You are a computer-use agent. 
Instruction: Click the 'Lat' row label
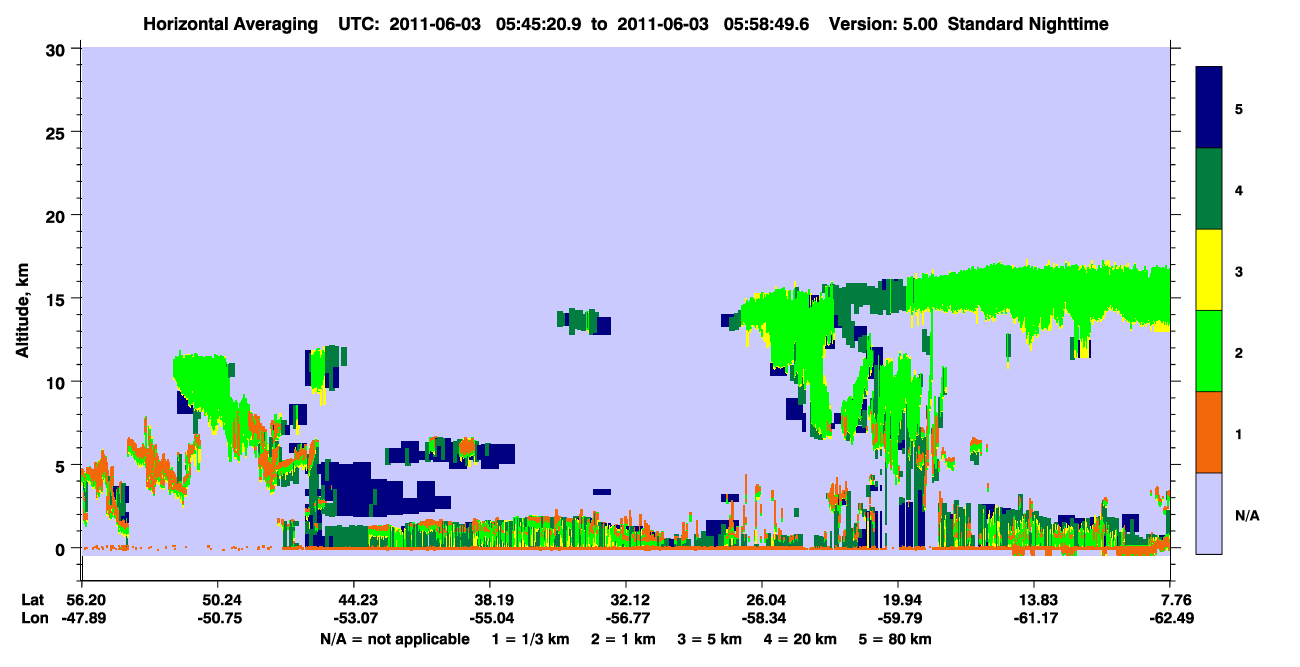coord(33,600)
